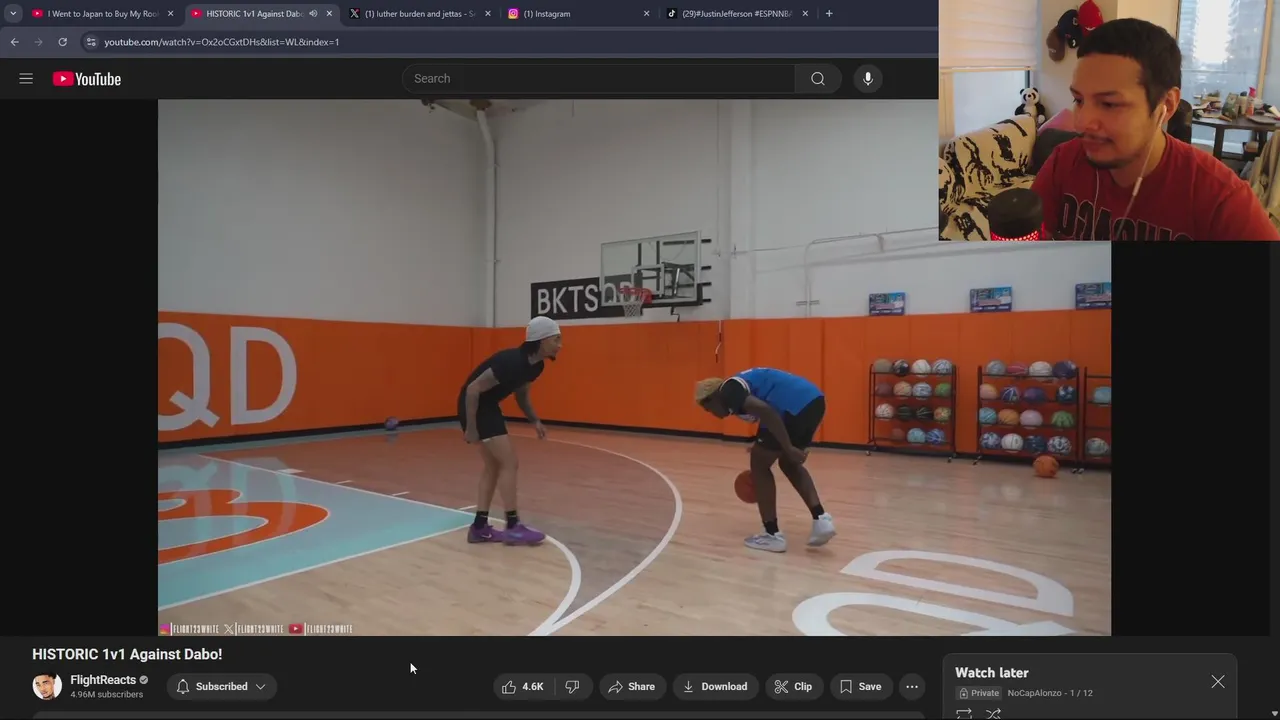This screenshot has width=1280, height=720.
Task: Click the Share button
Action: [631, 687]
